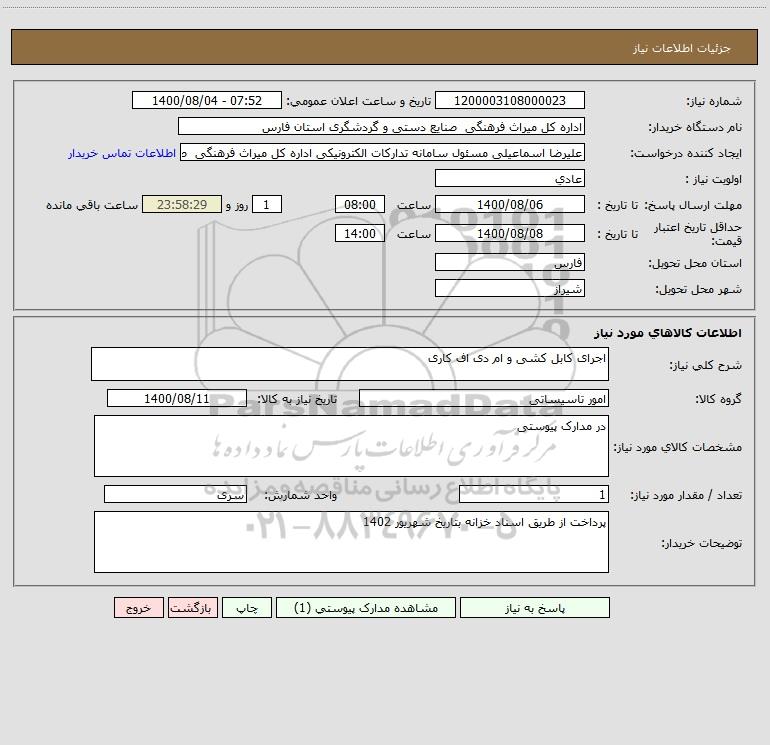Click the چاپ print button

[247, 607]
